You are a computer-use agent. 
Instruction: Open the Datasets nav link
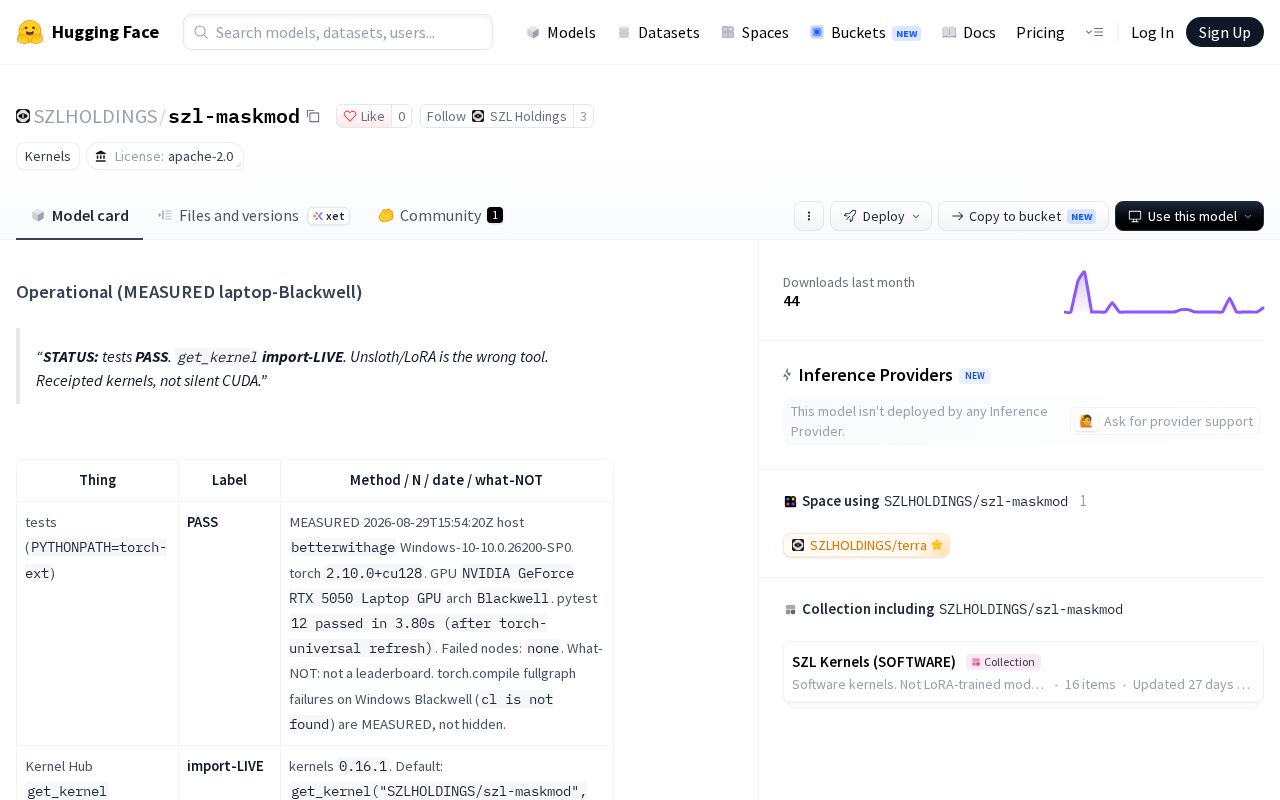point(658,32)
